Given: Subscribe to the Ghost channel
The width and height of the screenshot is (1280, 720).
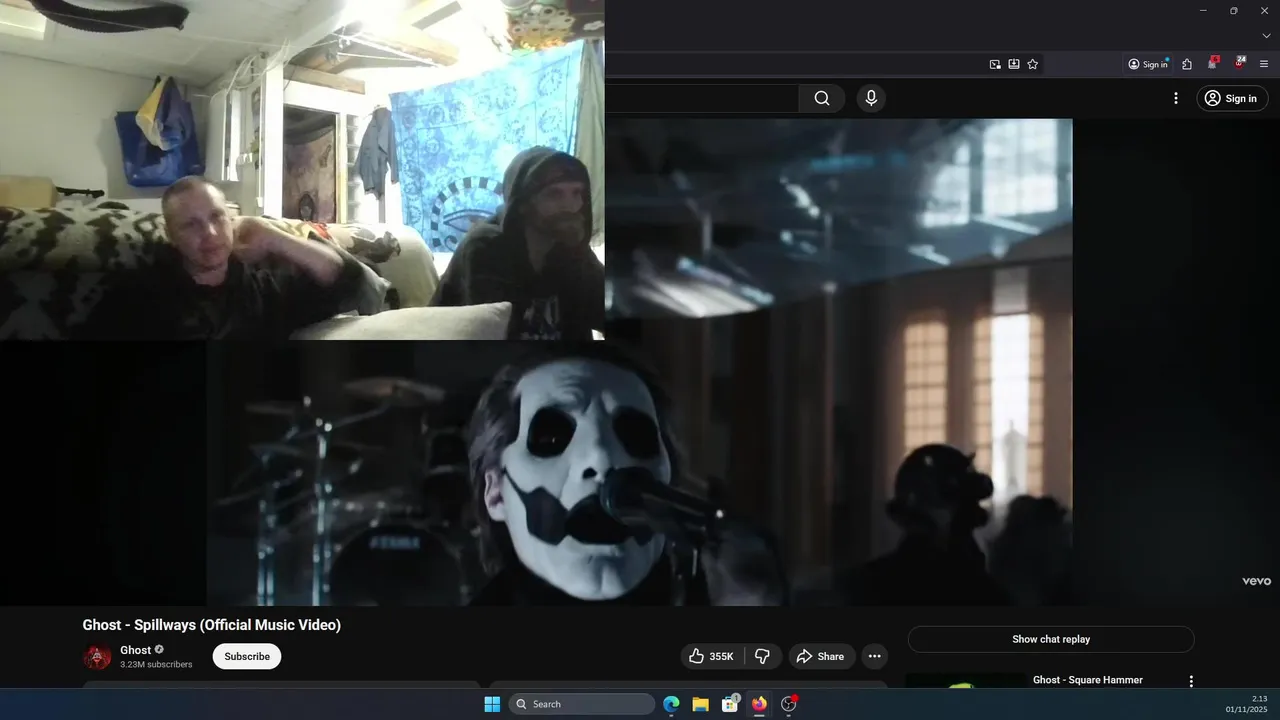Looking at the screenshot, I should [247, 656].
